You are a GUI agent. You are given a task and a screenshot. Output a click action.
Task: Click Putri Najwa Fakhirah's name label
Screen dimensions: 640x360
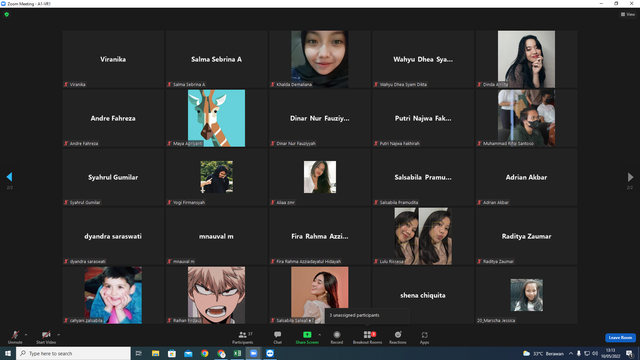tap(399, 144)
